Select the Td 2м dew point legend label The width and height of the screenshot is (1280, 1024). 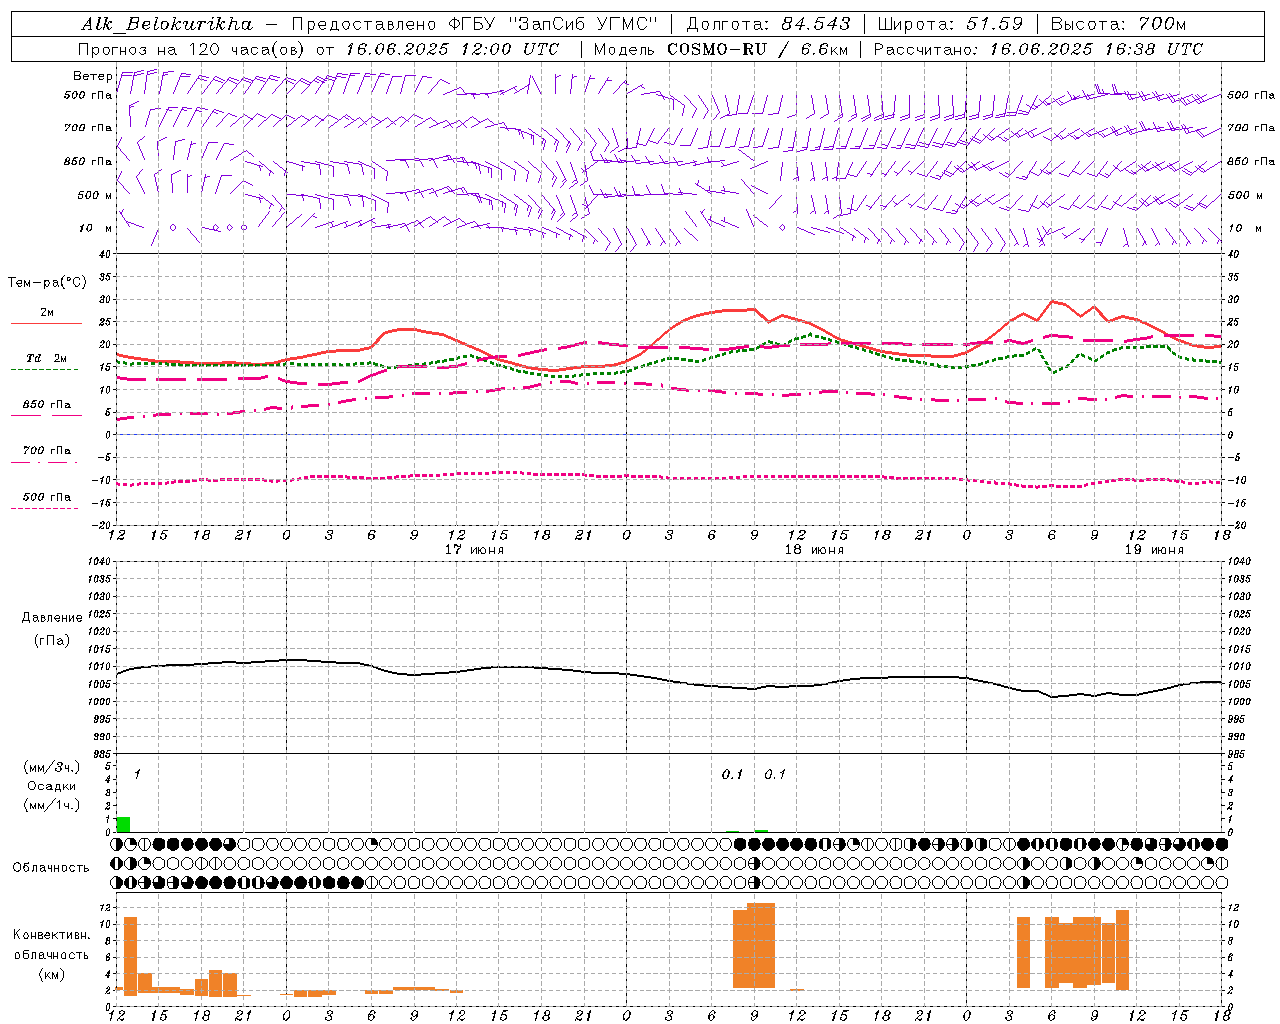click(47, 358)
